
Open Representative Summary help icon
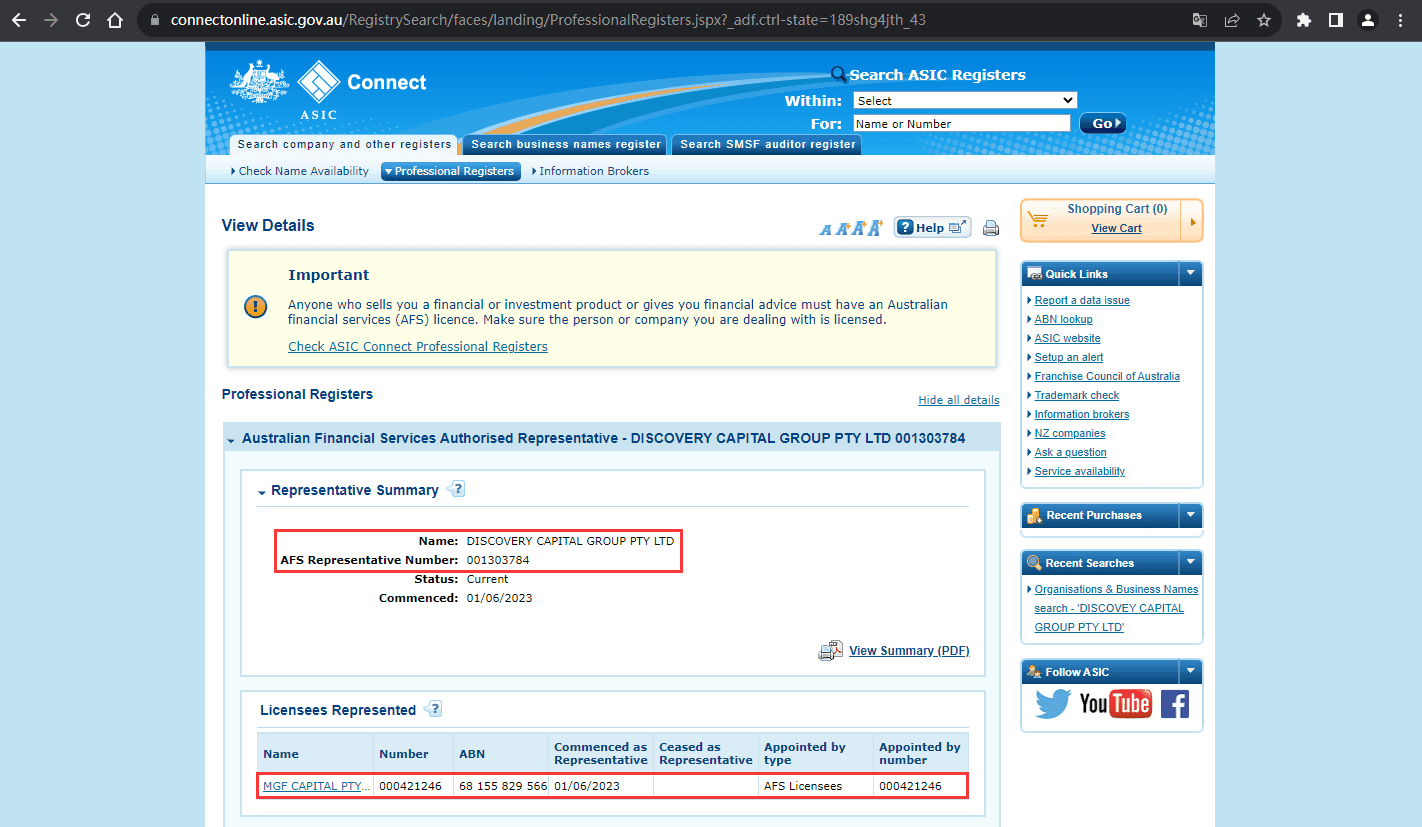coord(456,489)
